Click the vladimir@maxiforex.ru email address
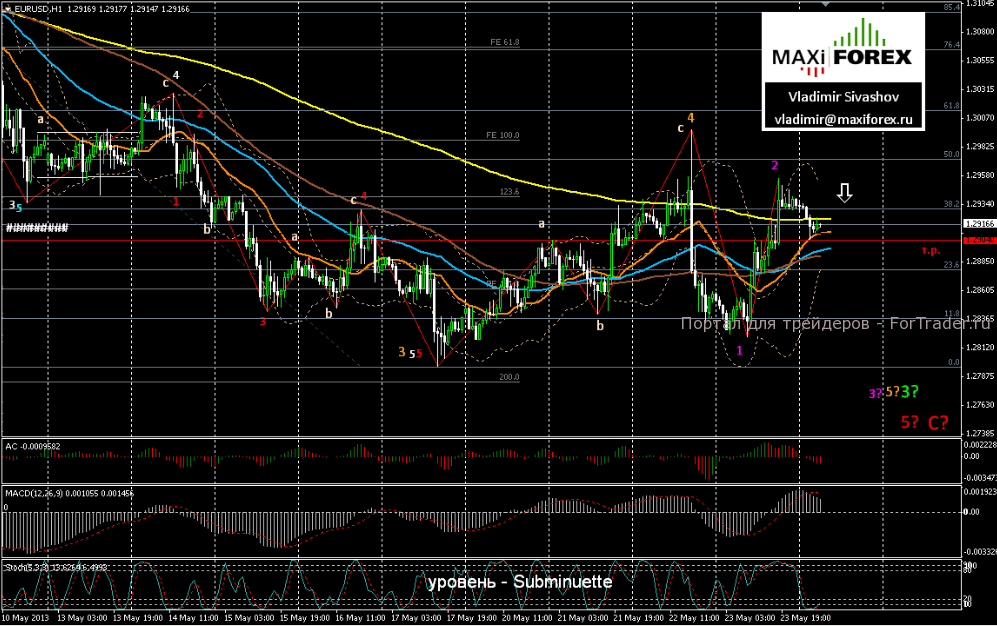The image size is (997, 626). click(x=842, y=118)
